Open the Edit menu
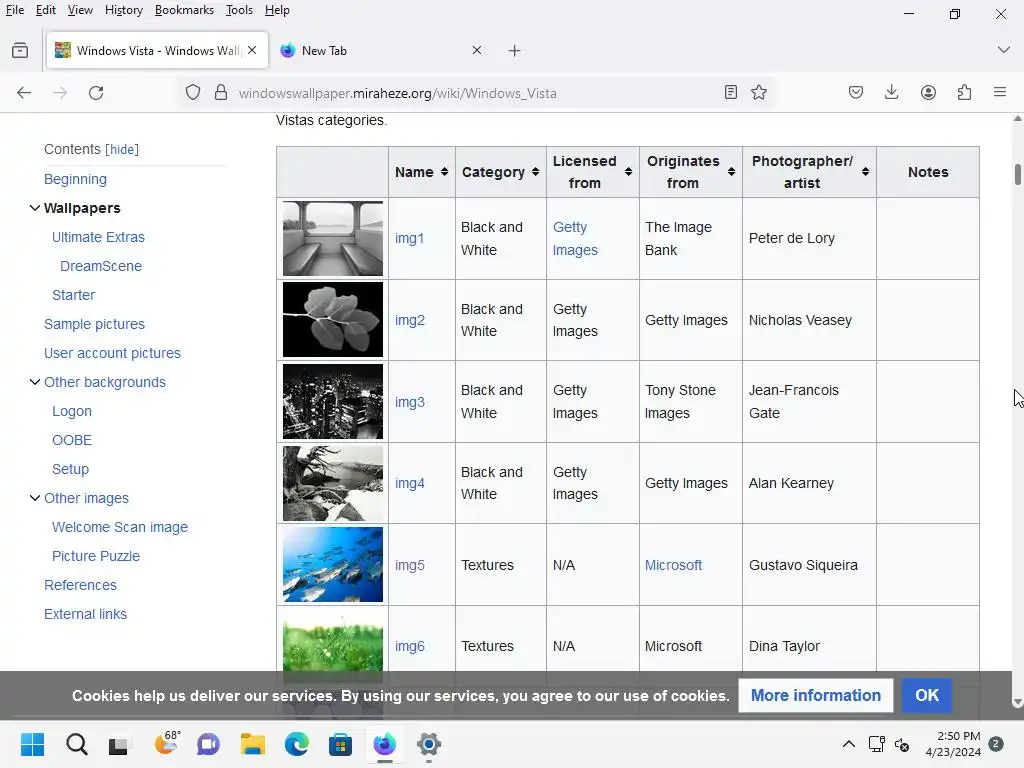 tap(46, 10)
